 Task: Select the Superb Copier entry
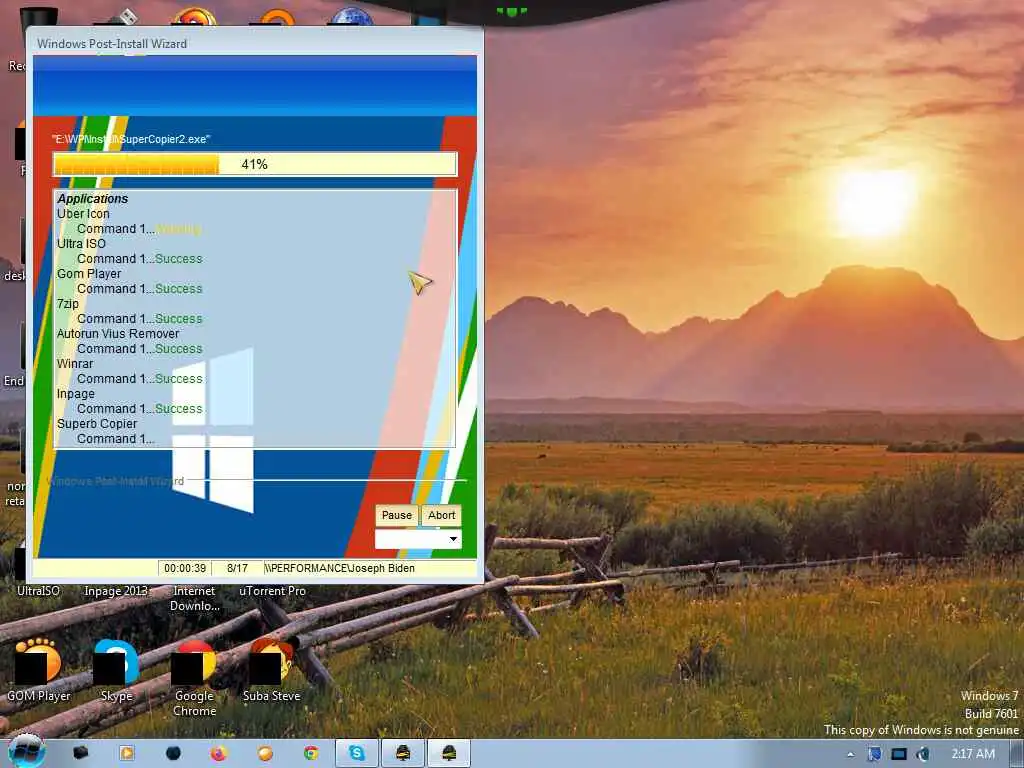(97, 424)
